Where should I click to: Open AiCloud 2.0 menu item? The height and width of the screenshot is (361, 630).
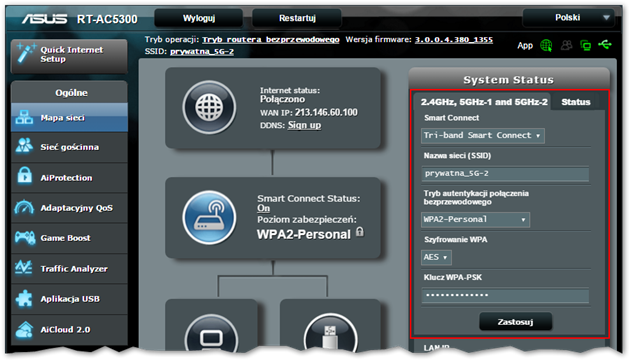point(70,330)
